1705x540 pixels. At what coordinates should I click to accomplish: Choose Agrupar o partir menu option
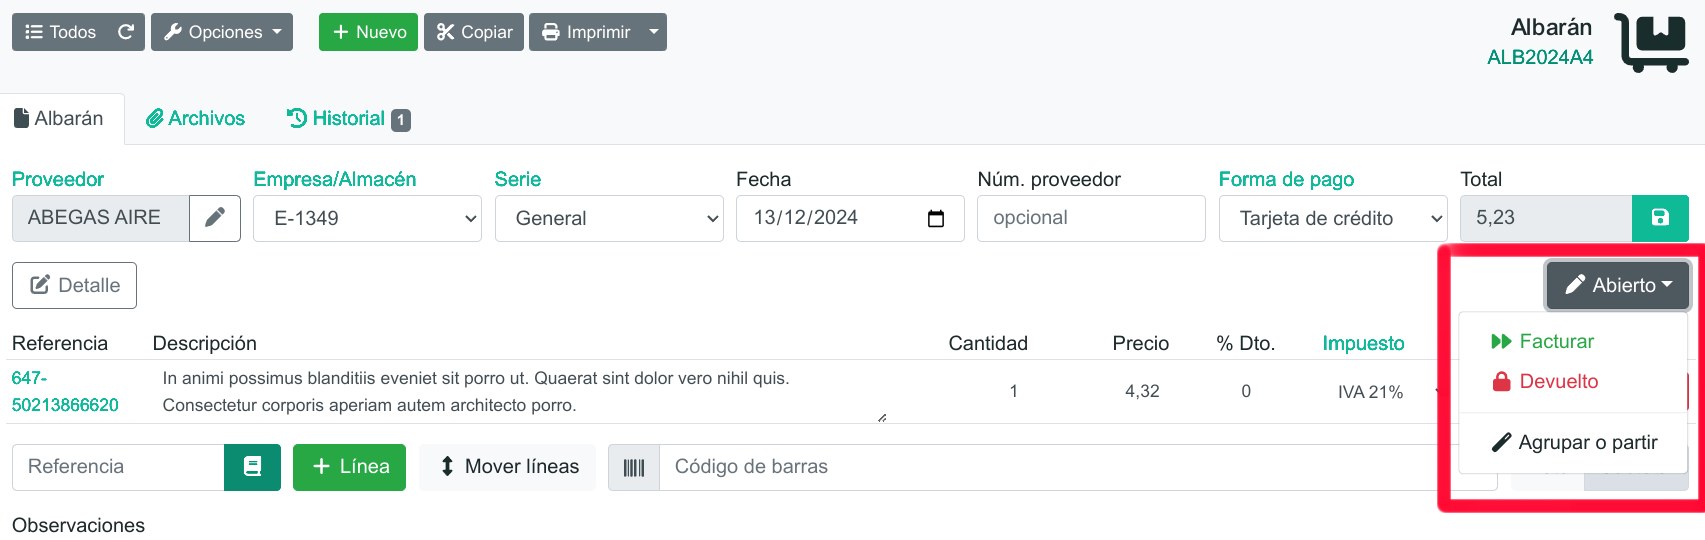(1574, 442)
